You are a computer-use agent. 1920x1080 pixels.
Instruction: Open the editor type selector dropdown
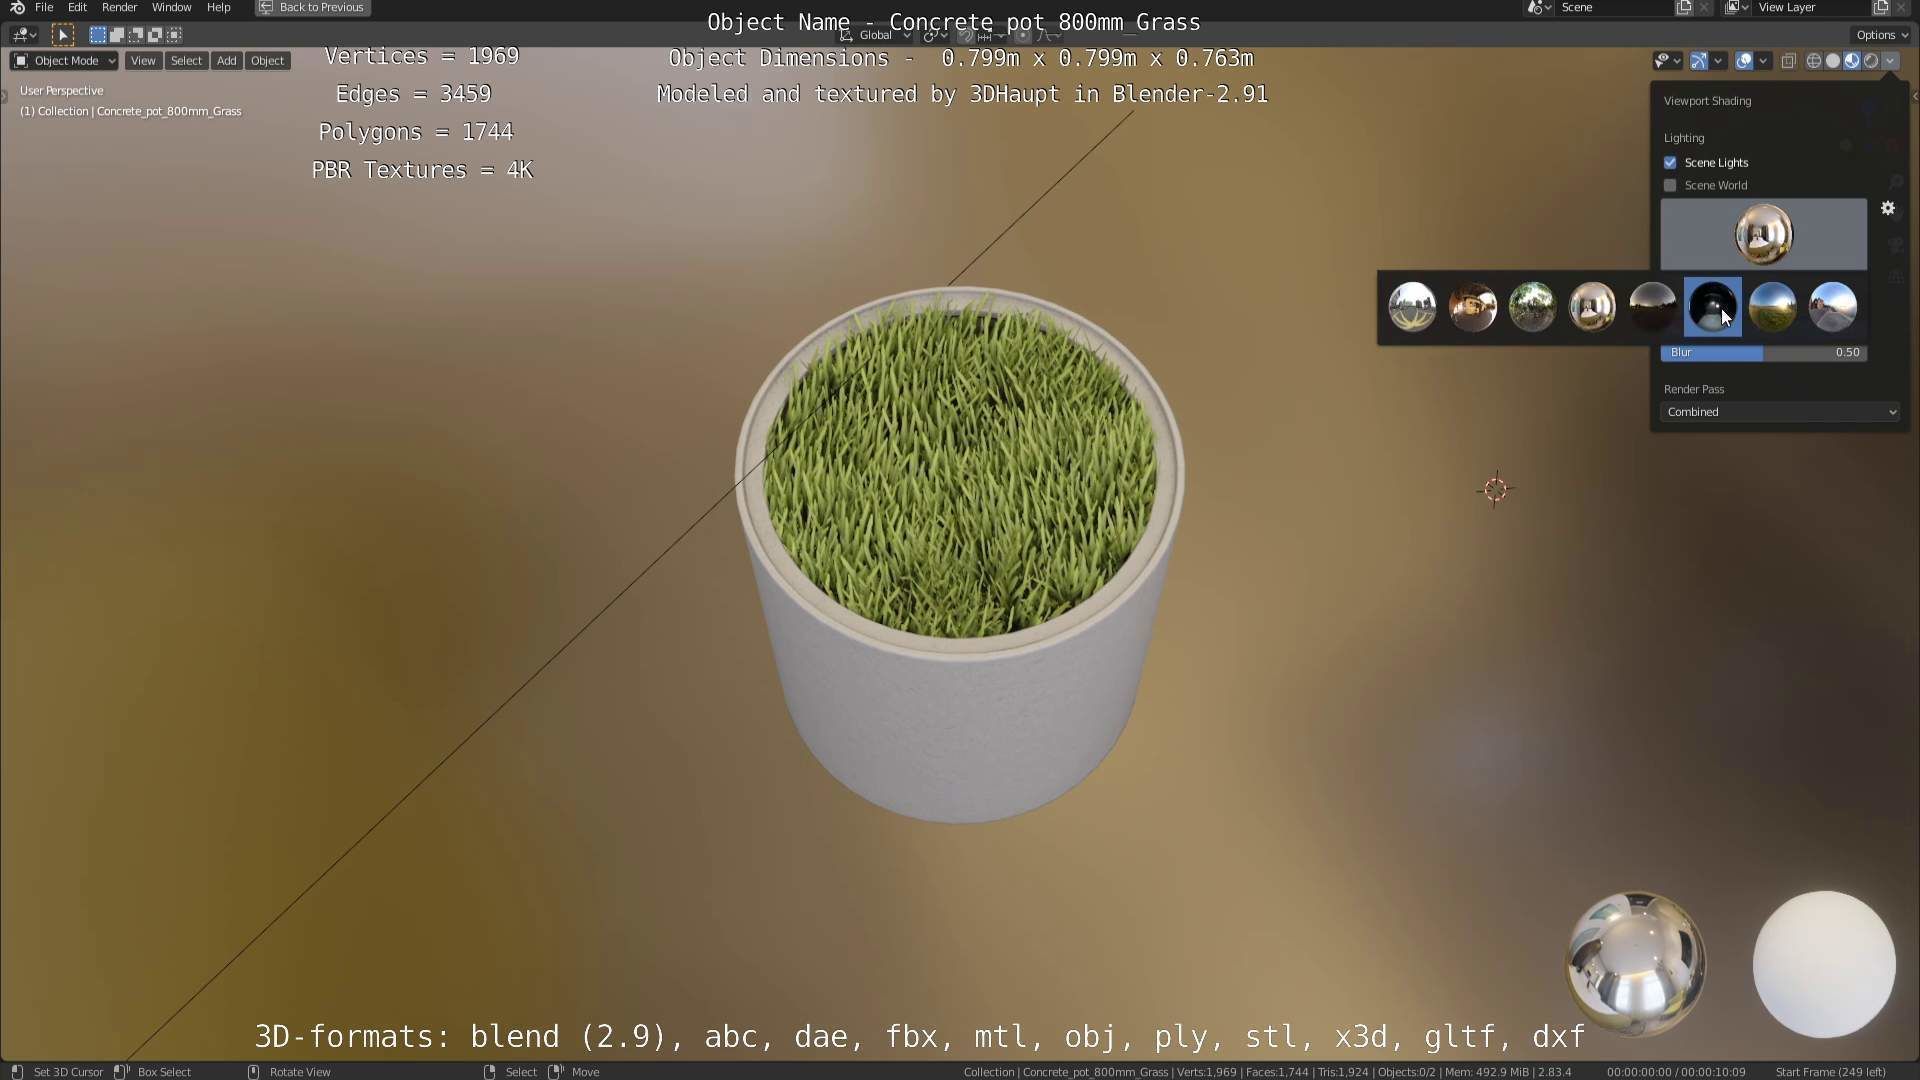coord(25,35)
